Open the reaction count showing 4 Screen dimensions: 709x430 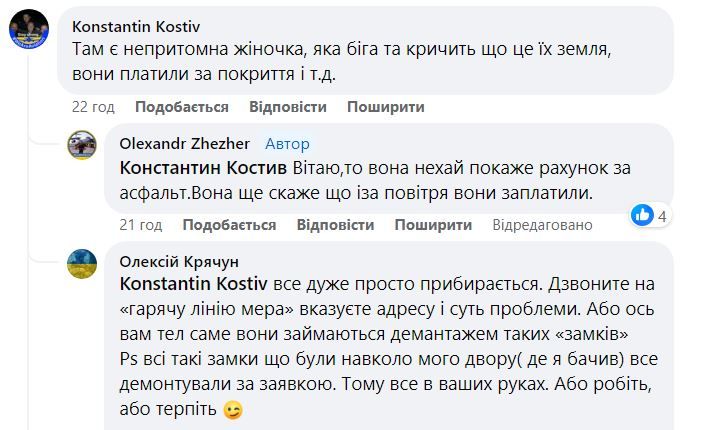[662, 215]
